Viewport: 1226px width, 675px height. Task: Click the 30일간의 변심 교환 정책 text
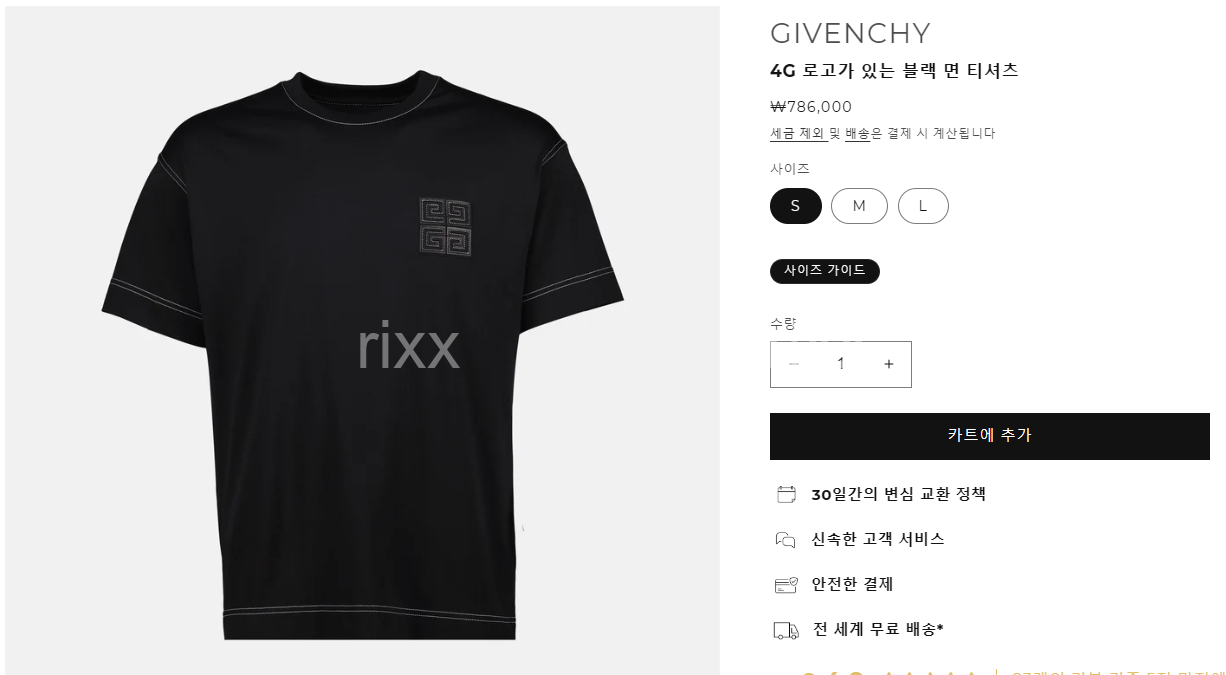(x=899, y=494)
